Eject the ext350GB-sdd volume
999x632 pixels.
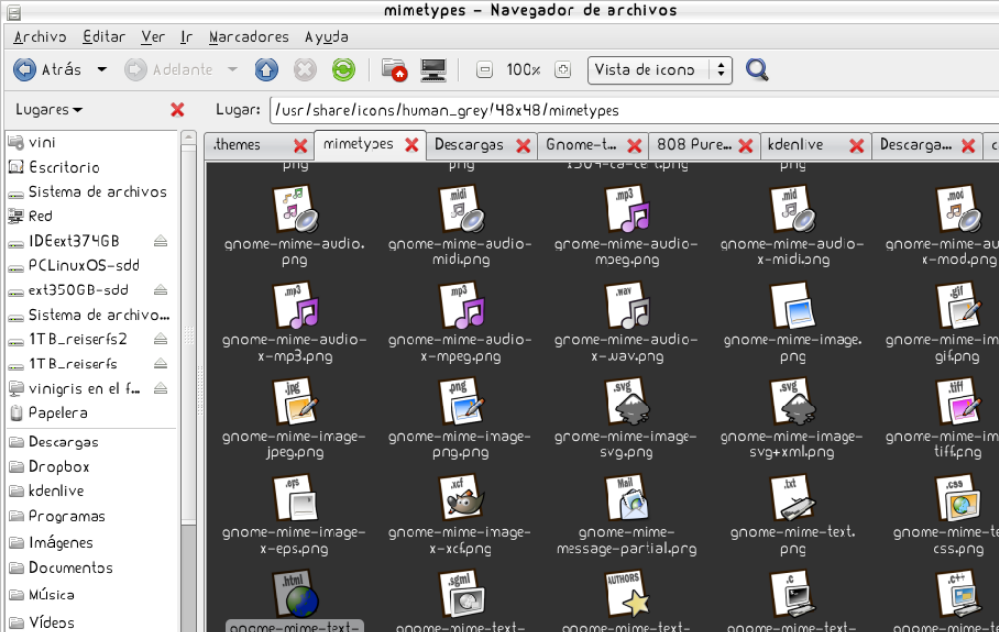161,290
